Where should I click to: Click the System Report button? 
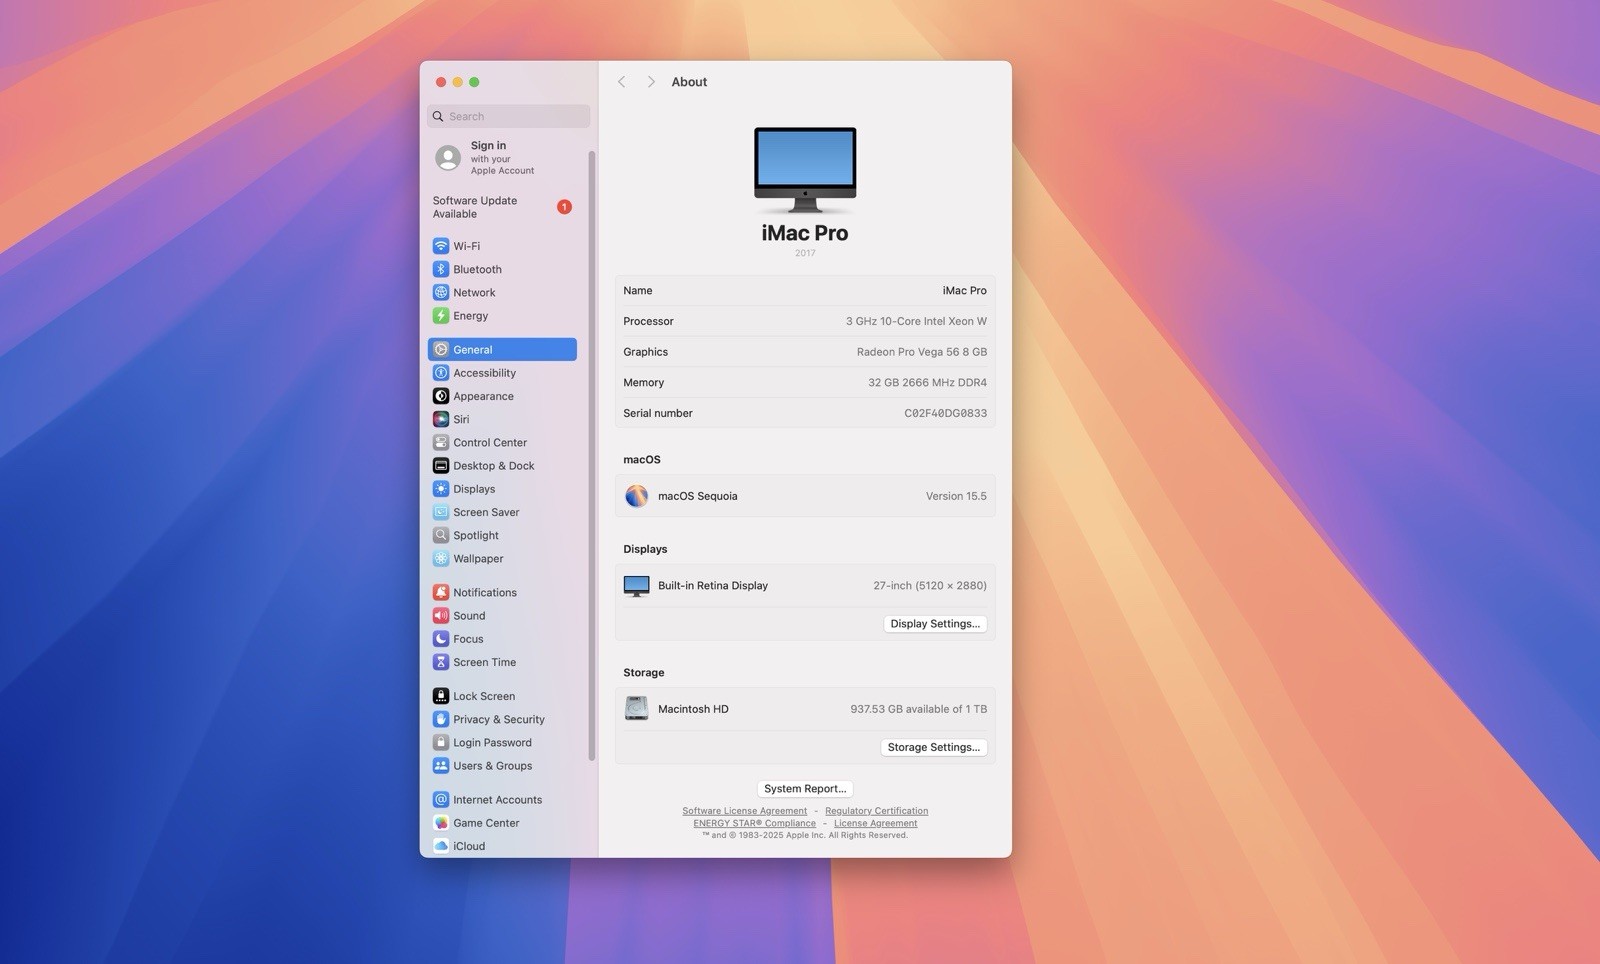coord(805,789)
